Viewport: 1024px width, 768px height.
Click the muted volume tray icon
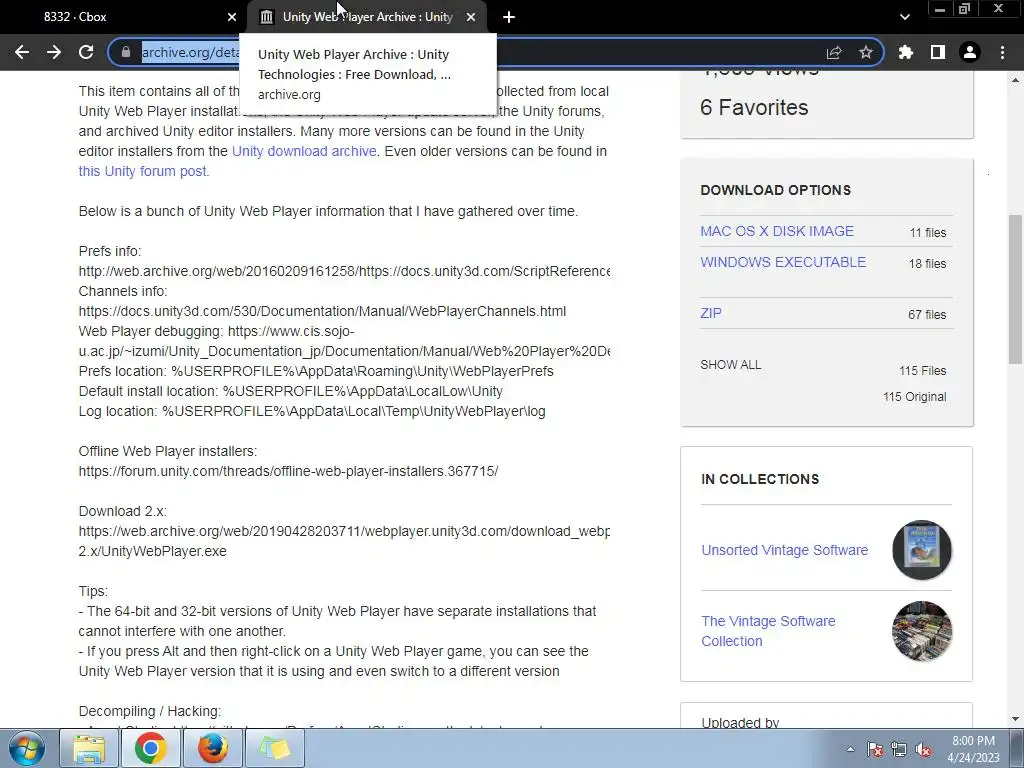923,749
